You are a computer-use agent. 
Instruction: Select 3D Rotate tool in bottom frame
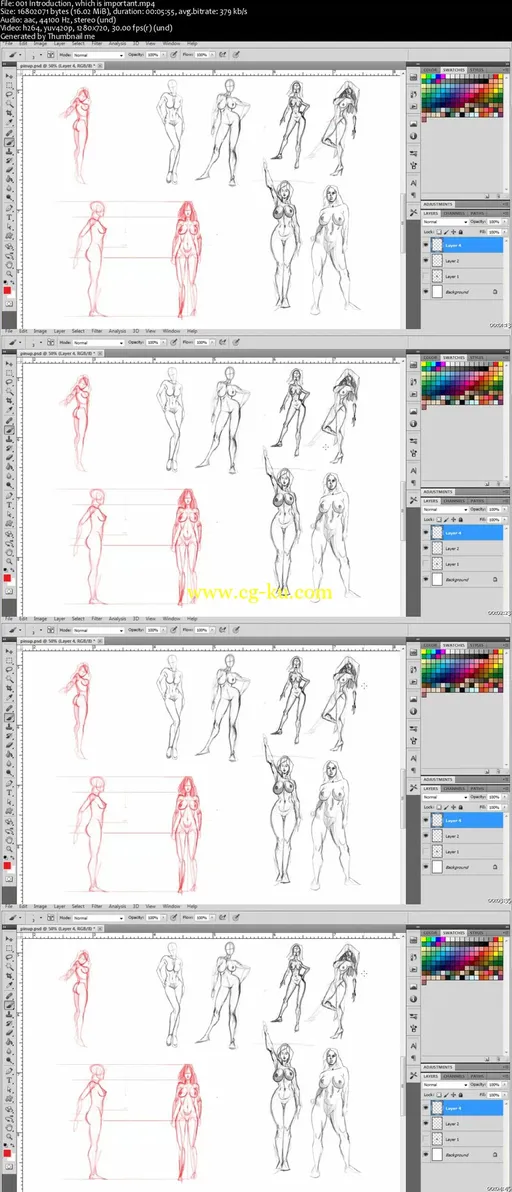coord(9,1107)
